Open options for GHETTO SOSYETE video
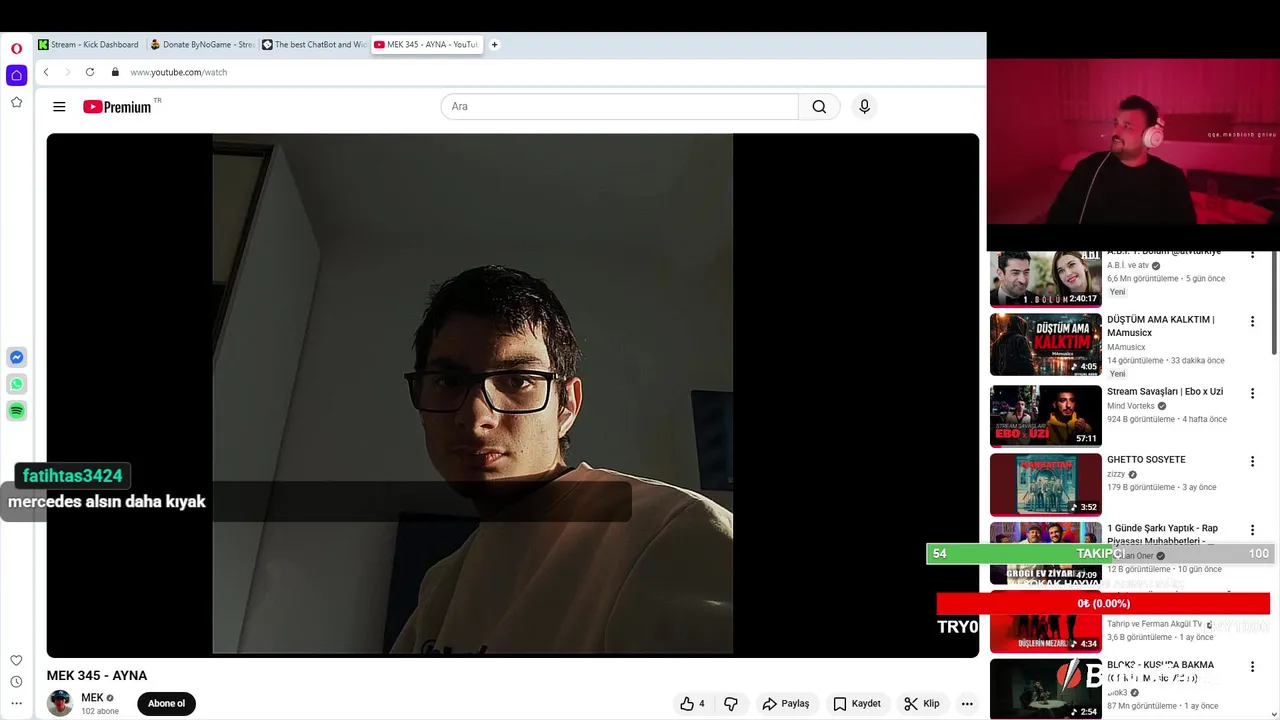 pyautogui.click(x=1252, y=461)
